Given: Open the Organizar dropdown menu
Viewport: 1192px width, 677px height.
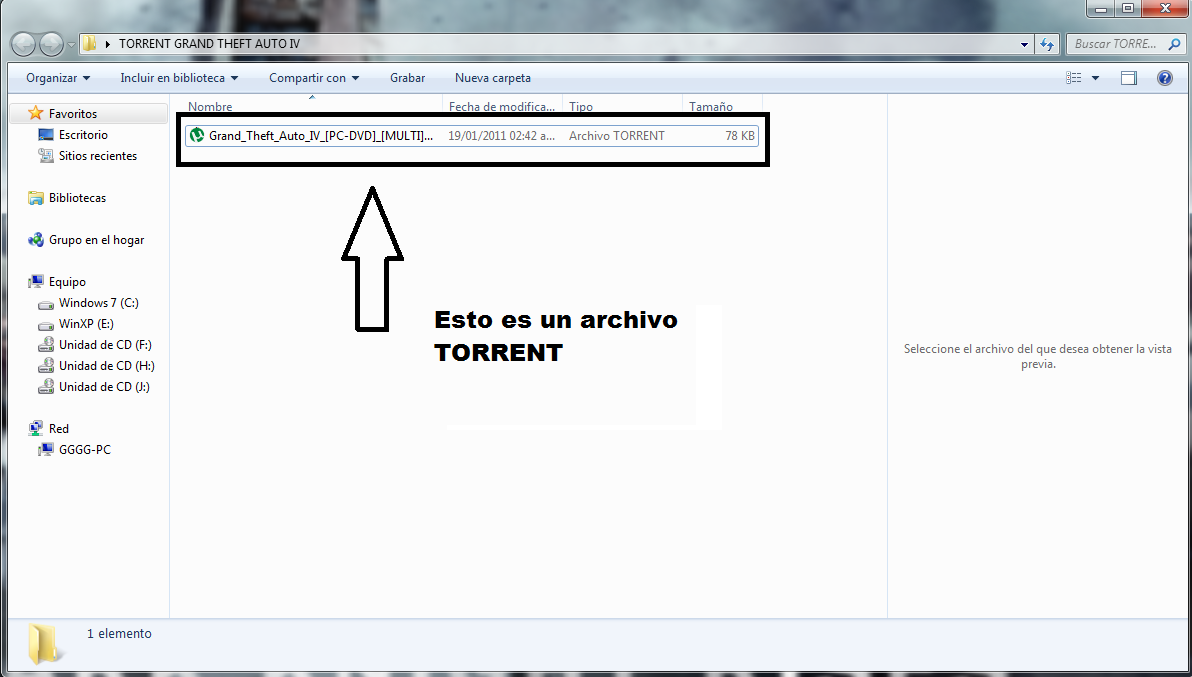Looking at the screenshot, I should coord(56,77).
